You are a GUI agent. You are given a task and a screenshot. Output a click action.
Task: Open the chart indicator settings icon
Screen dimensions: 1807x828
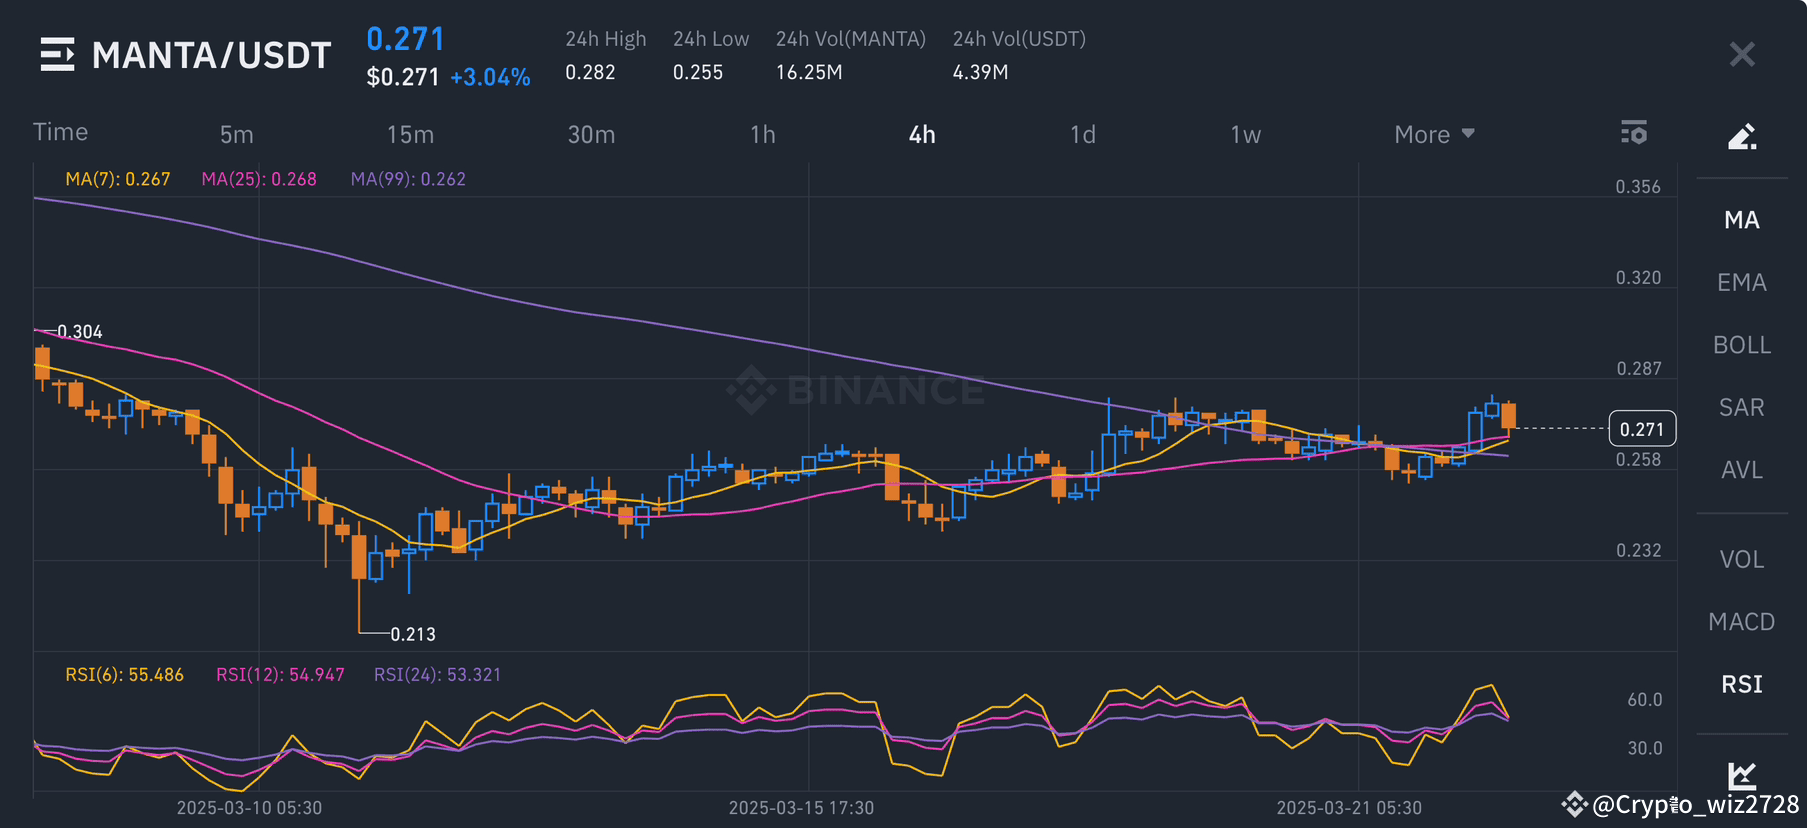1634,132
